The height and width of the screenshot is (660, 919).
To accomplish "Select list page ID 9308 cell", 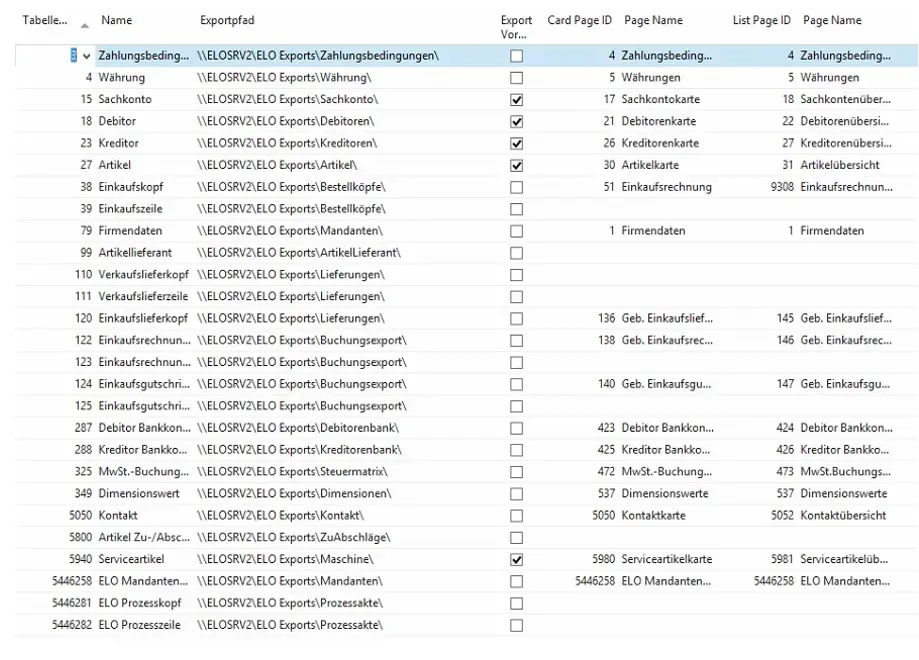I will (782, 187).
